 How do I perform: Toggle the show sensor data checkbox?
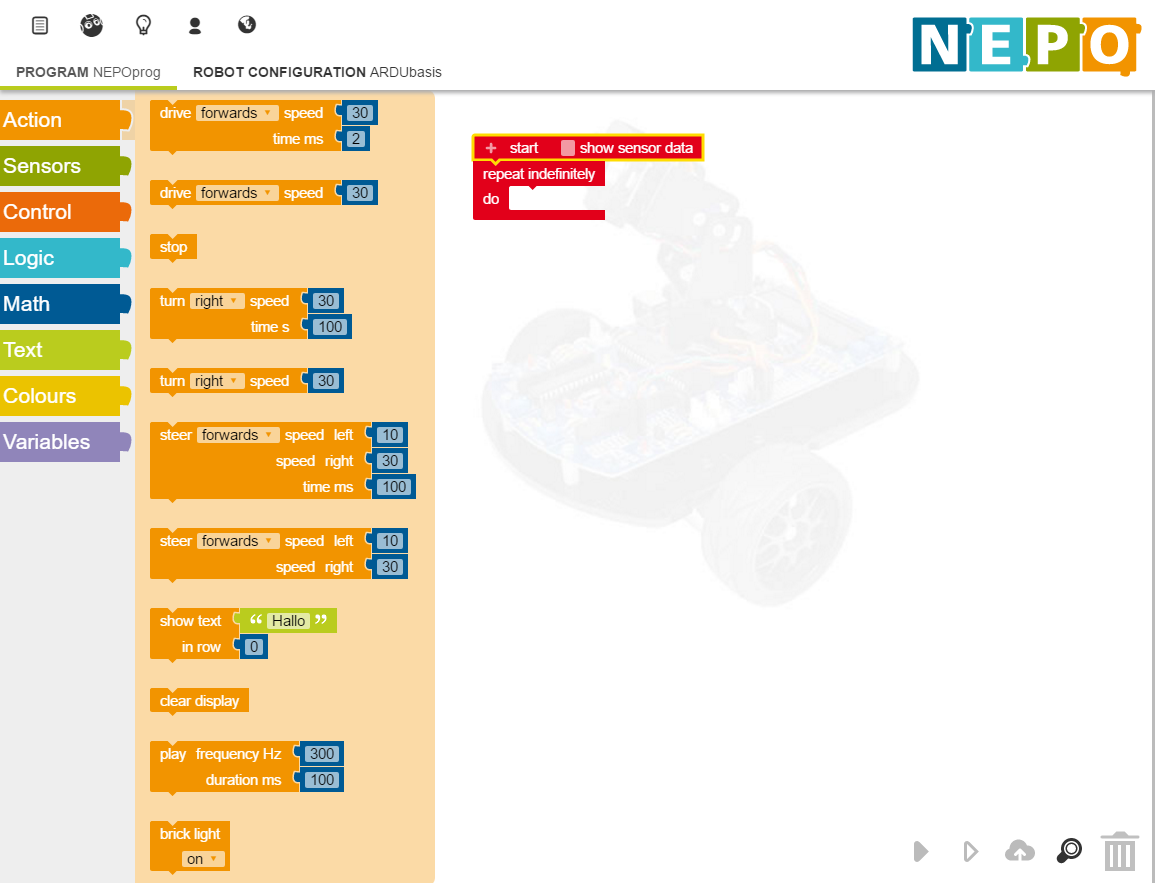click(568, 148)
